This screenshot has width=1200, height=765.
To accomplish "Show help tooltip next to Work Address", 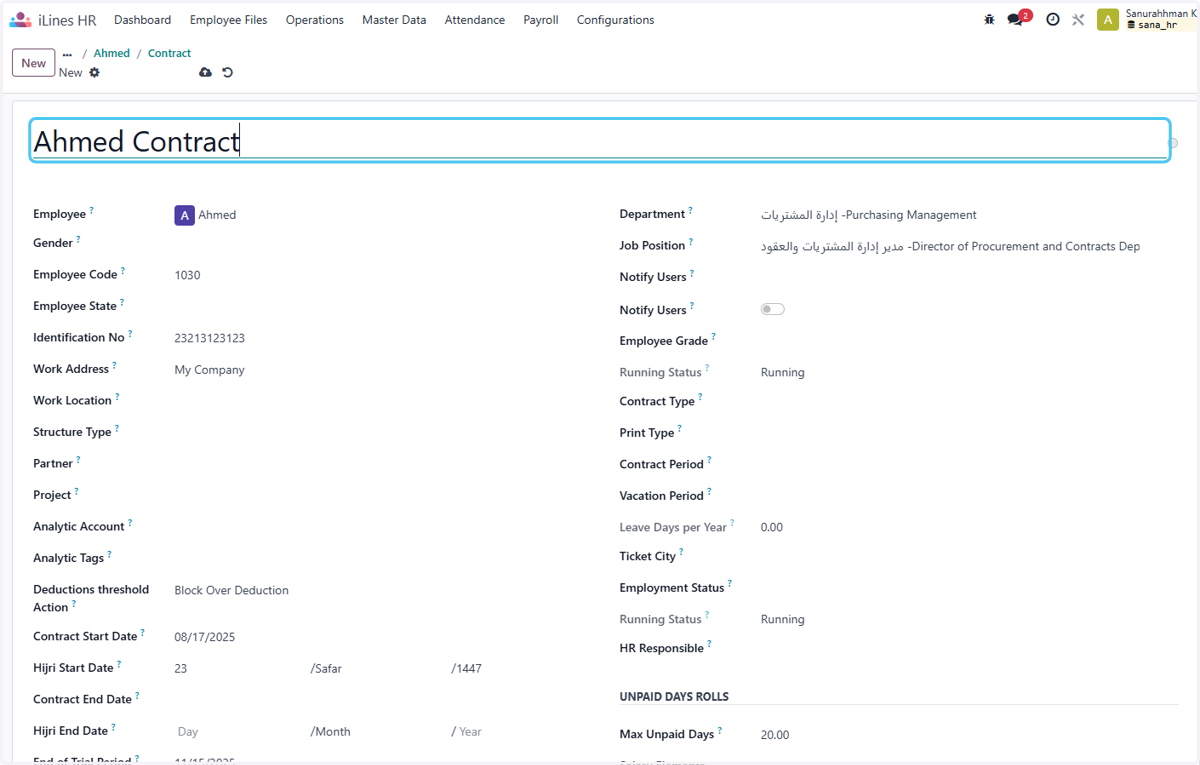I will [x=114, y=366].
